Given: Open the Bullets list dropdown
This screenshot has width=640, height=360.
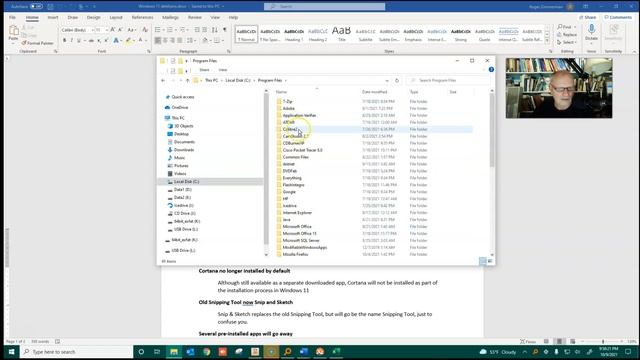Looking at the screenshot, I should point(163,30).
